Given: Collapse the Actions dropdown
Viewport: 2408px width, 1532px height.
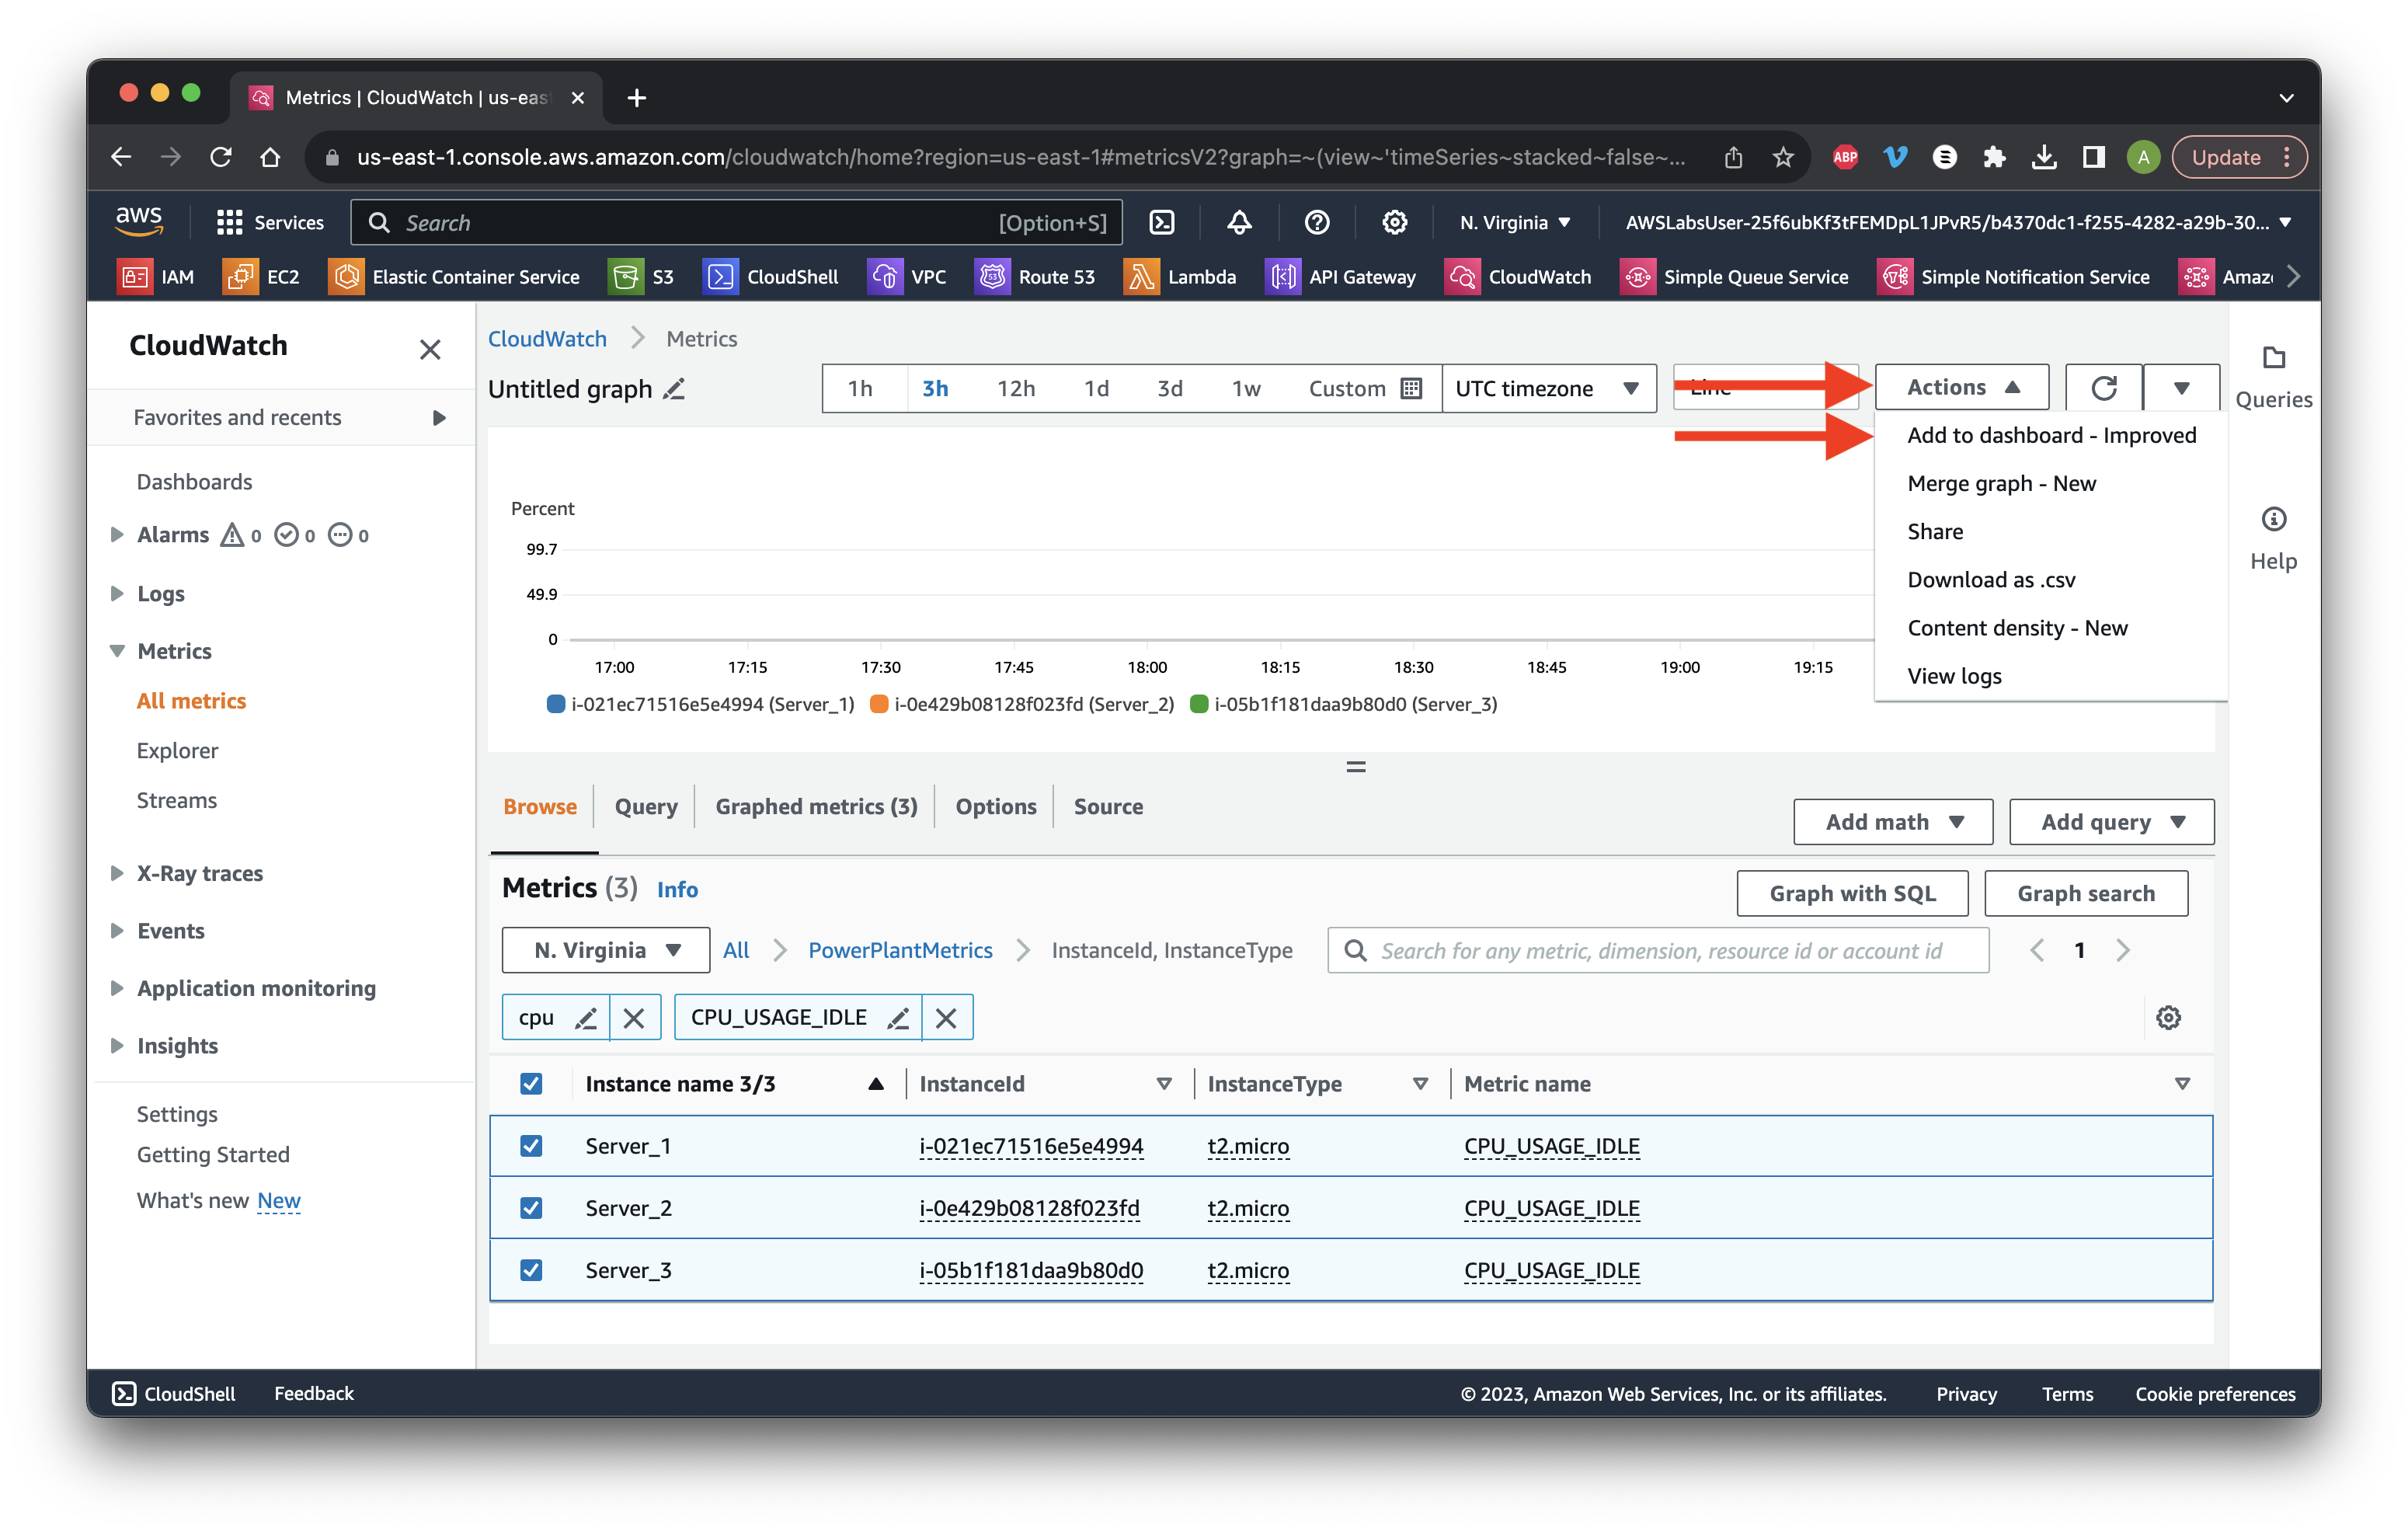Looking at the screenshot, I should click(x=1961, y=388).
